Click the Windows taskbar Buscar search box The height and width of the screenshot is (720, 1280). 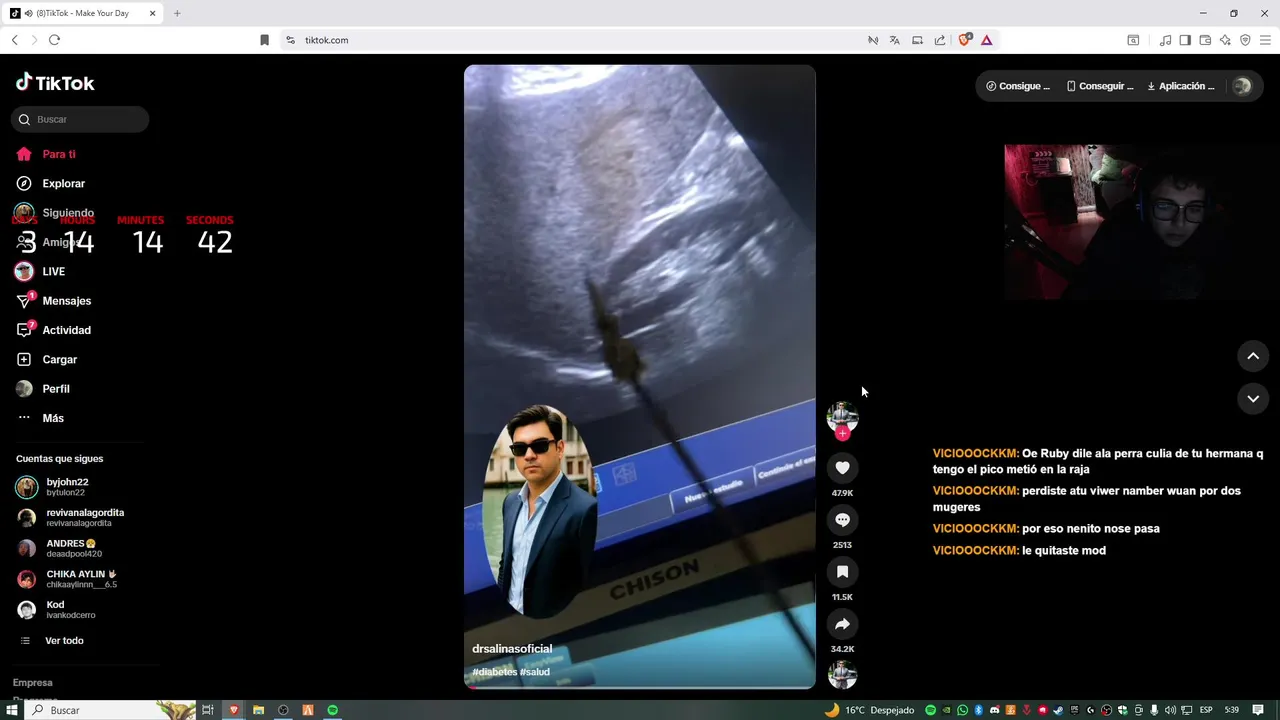tap(110, 710)
